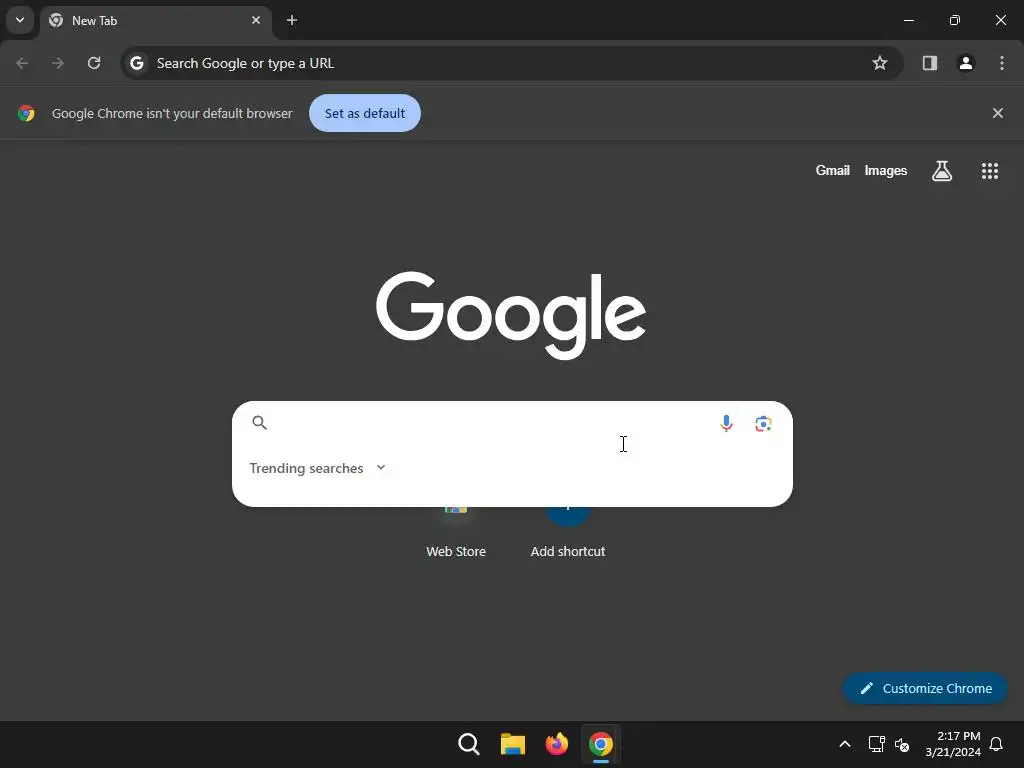Bookmark this tab with star icon
This screenshot has width=1024, height=768.
click(x=880, y=63)
